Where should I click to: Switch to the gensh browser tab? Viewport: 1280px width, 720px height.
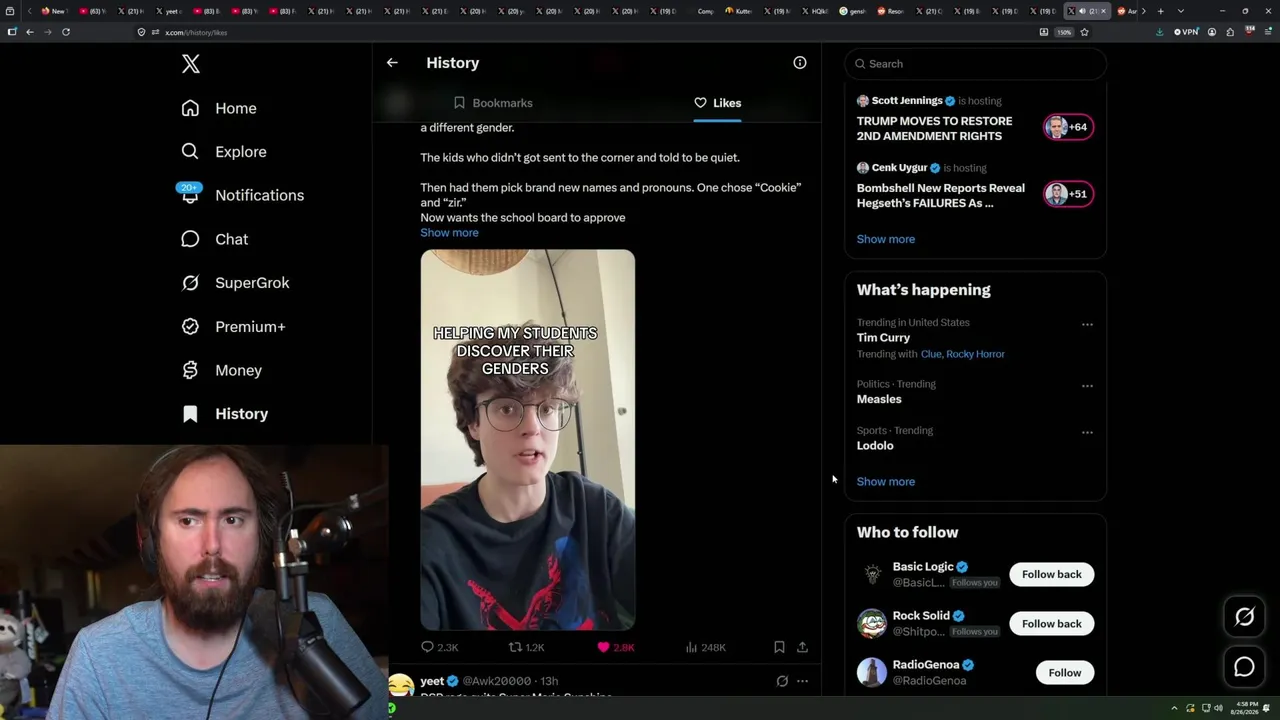click(x=853, y=11)
